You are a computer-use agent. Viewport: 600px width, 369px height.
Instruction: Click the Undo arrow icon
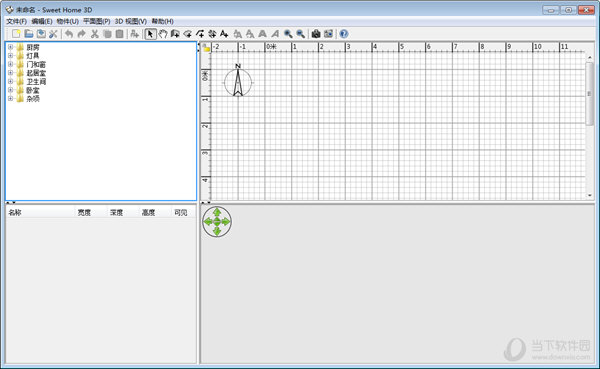tap(69, 34)
